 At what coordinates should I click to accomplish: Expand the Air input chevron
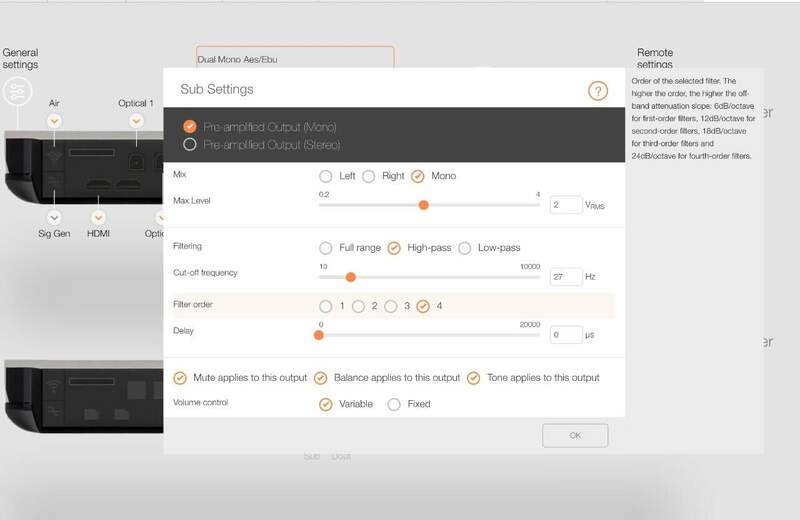(x=55, y=120)
